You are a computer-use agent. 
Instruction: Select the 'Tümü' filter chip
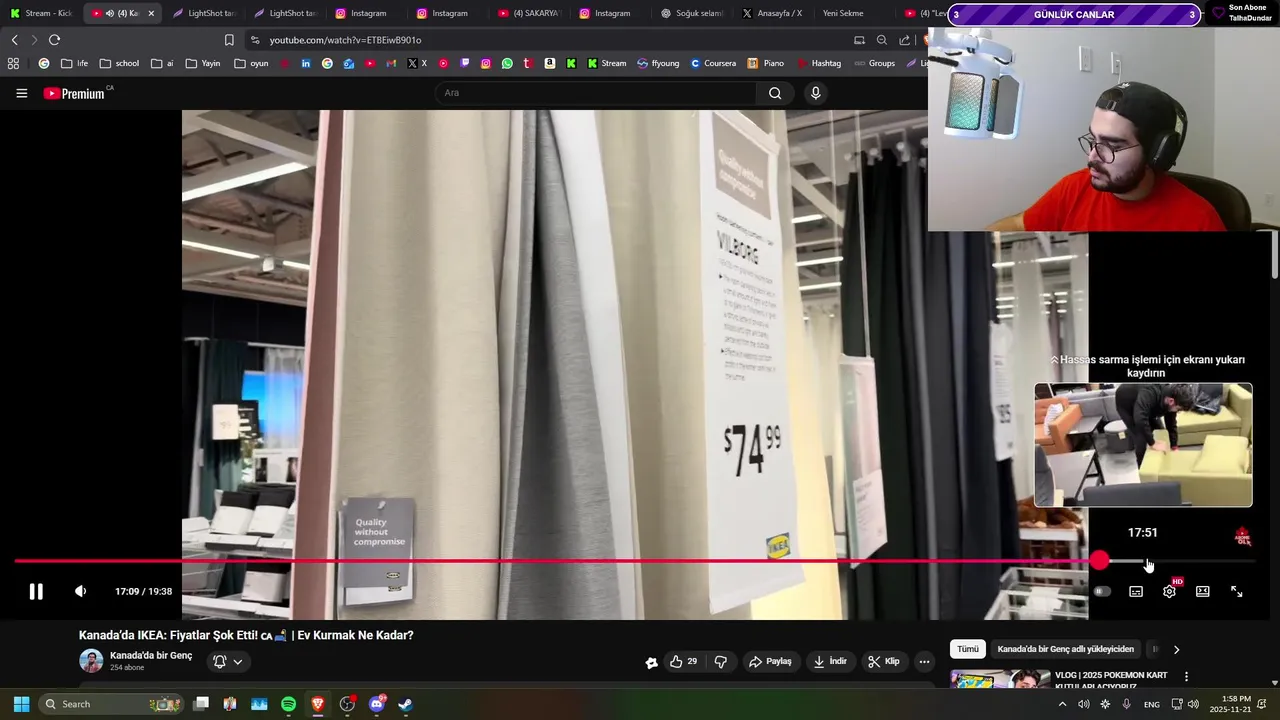point(968,649)
